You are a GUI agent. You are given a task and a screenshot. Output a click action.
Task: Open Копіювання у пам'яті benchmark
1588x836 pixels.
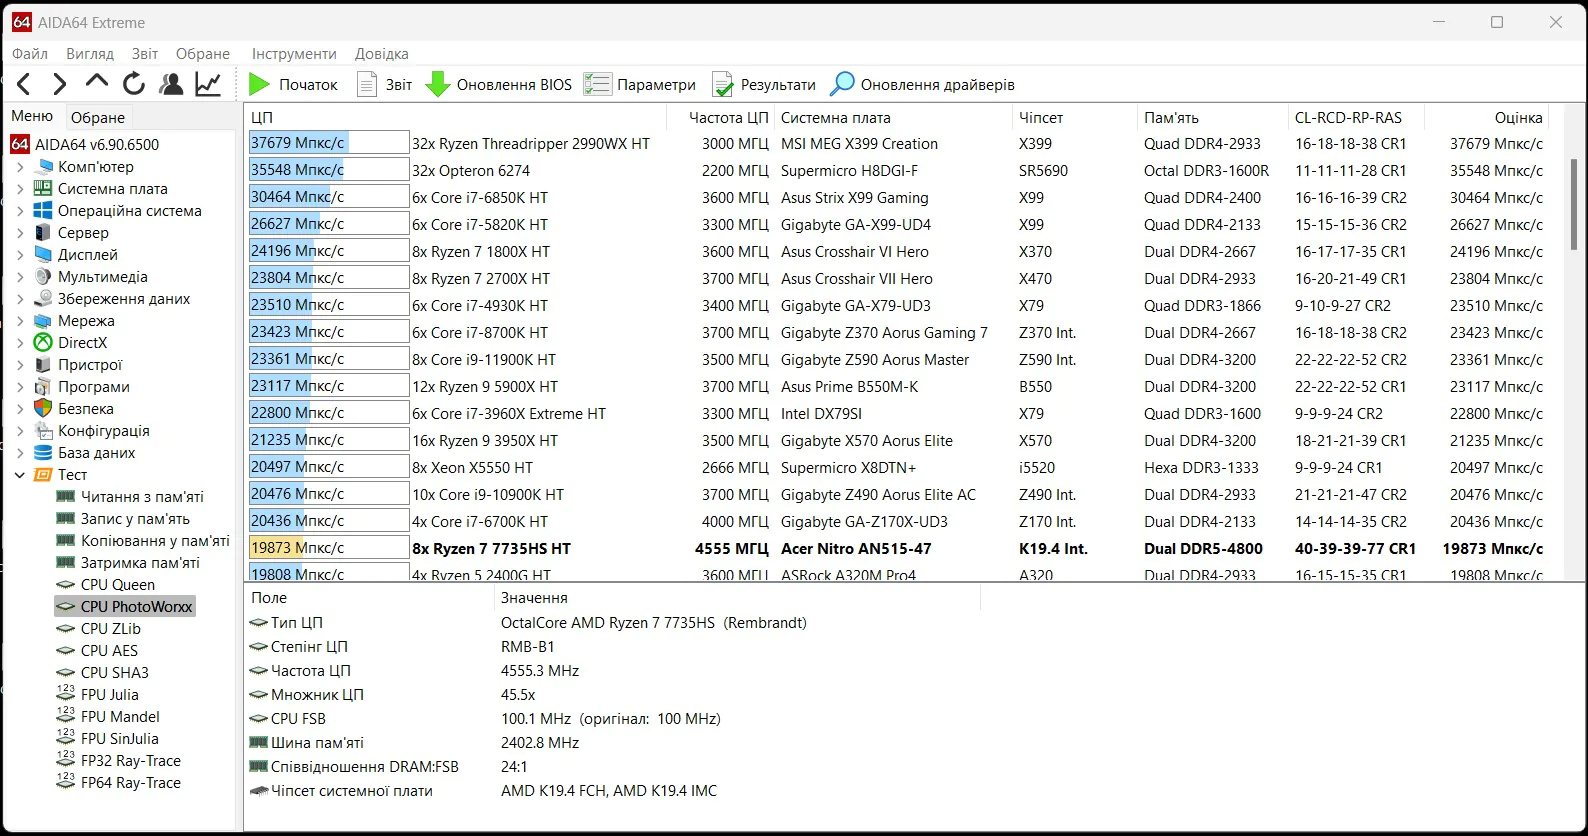pyautogui.click(x=143, y=541)
